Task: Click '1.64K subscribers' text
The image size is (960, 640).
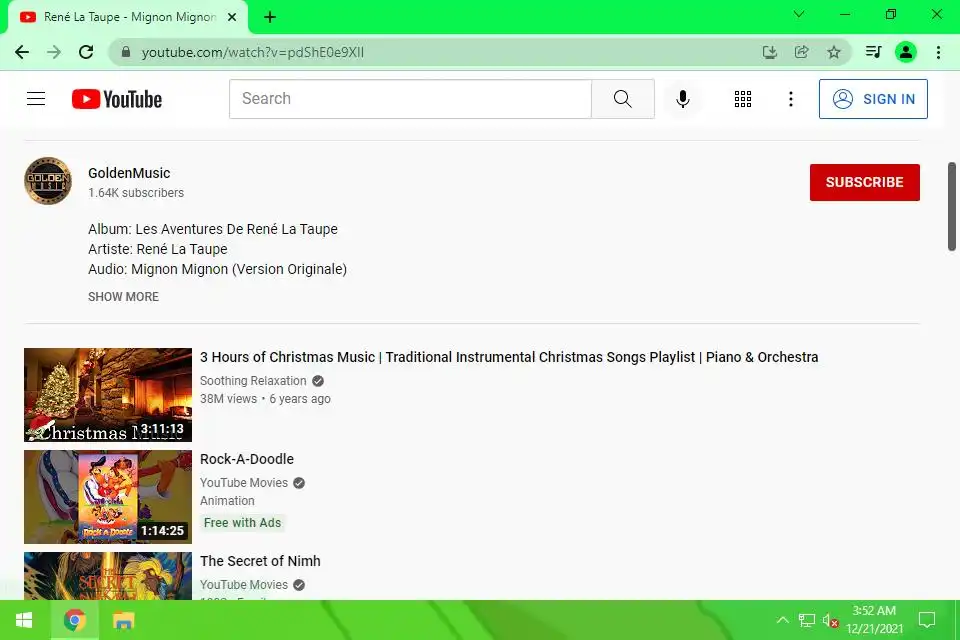Action: click(136, 192)
